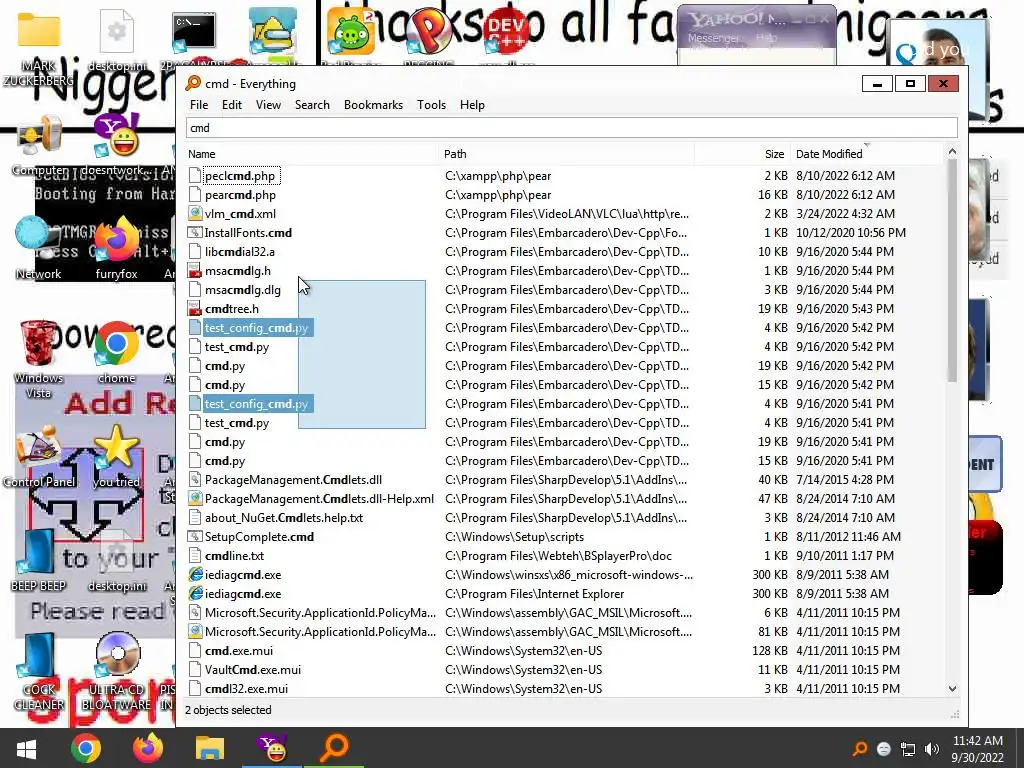Click the date 10/12/2020 10:56 PM
This screenshot has height=768, width=1024.
(850, 232)
